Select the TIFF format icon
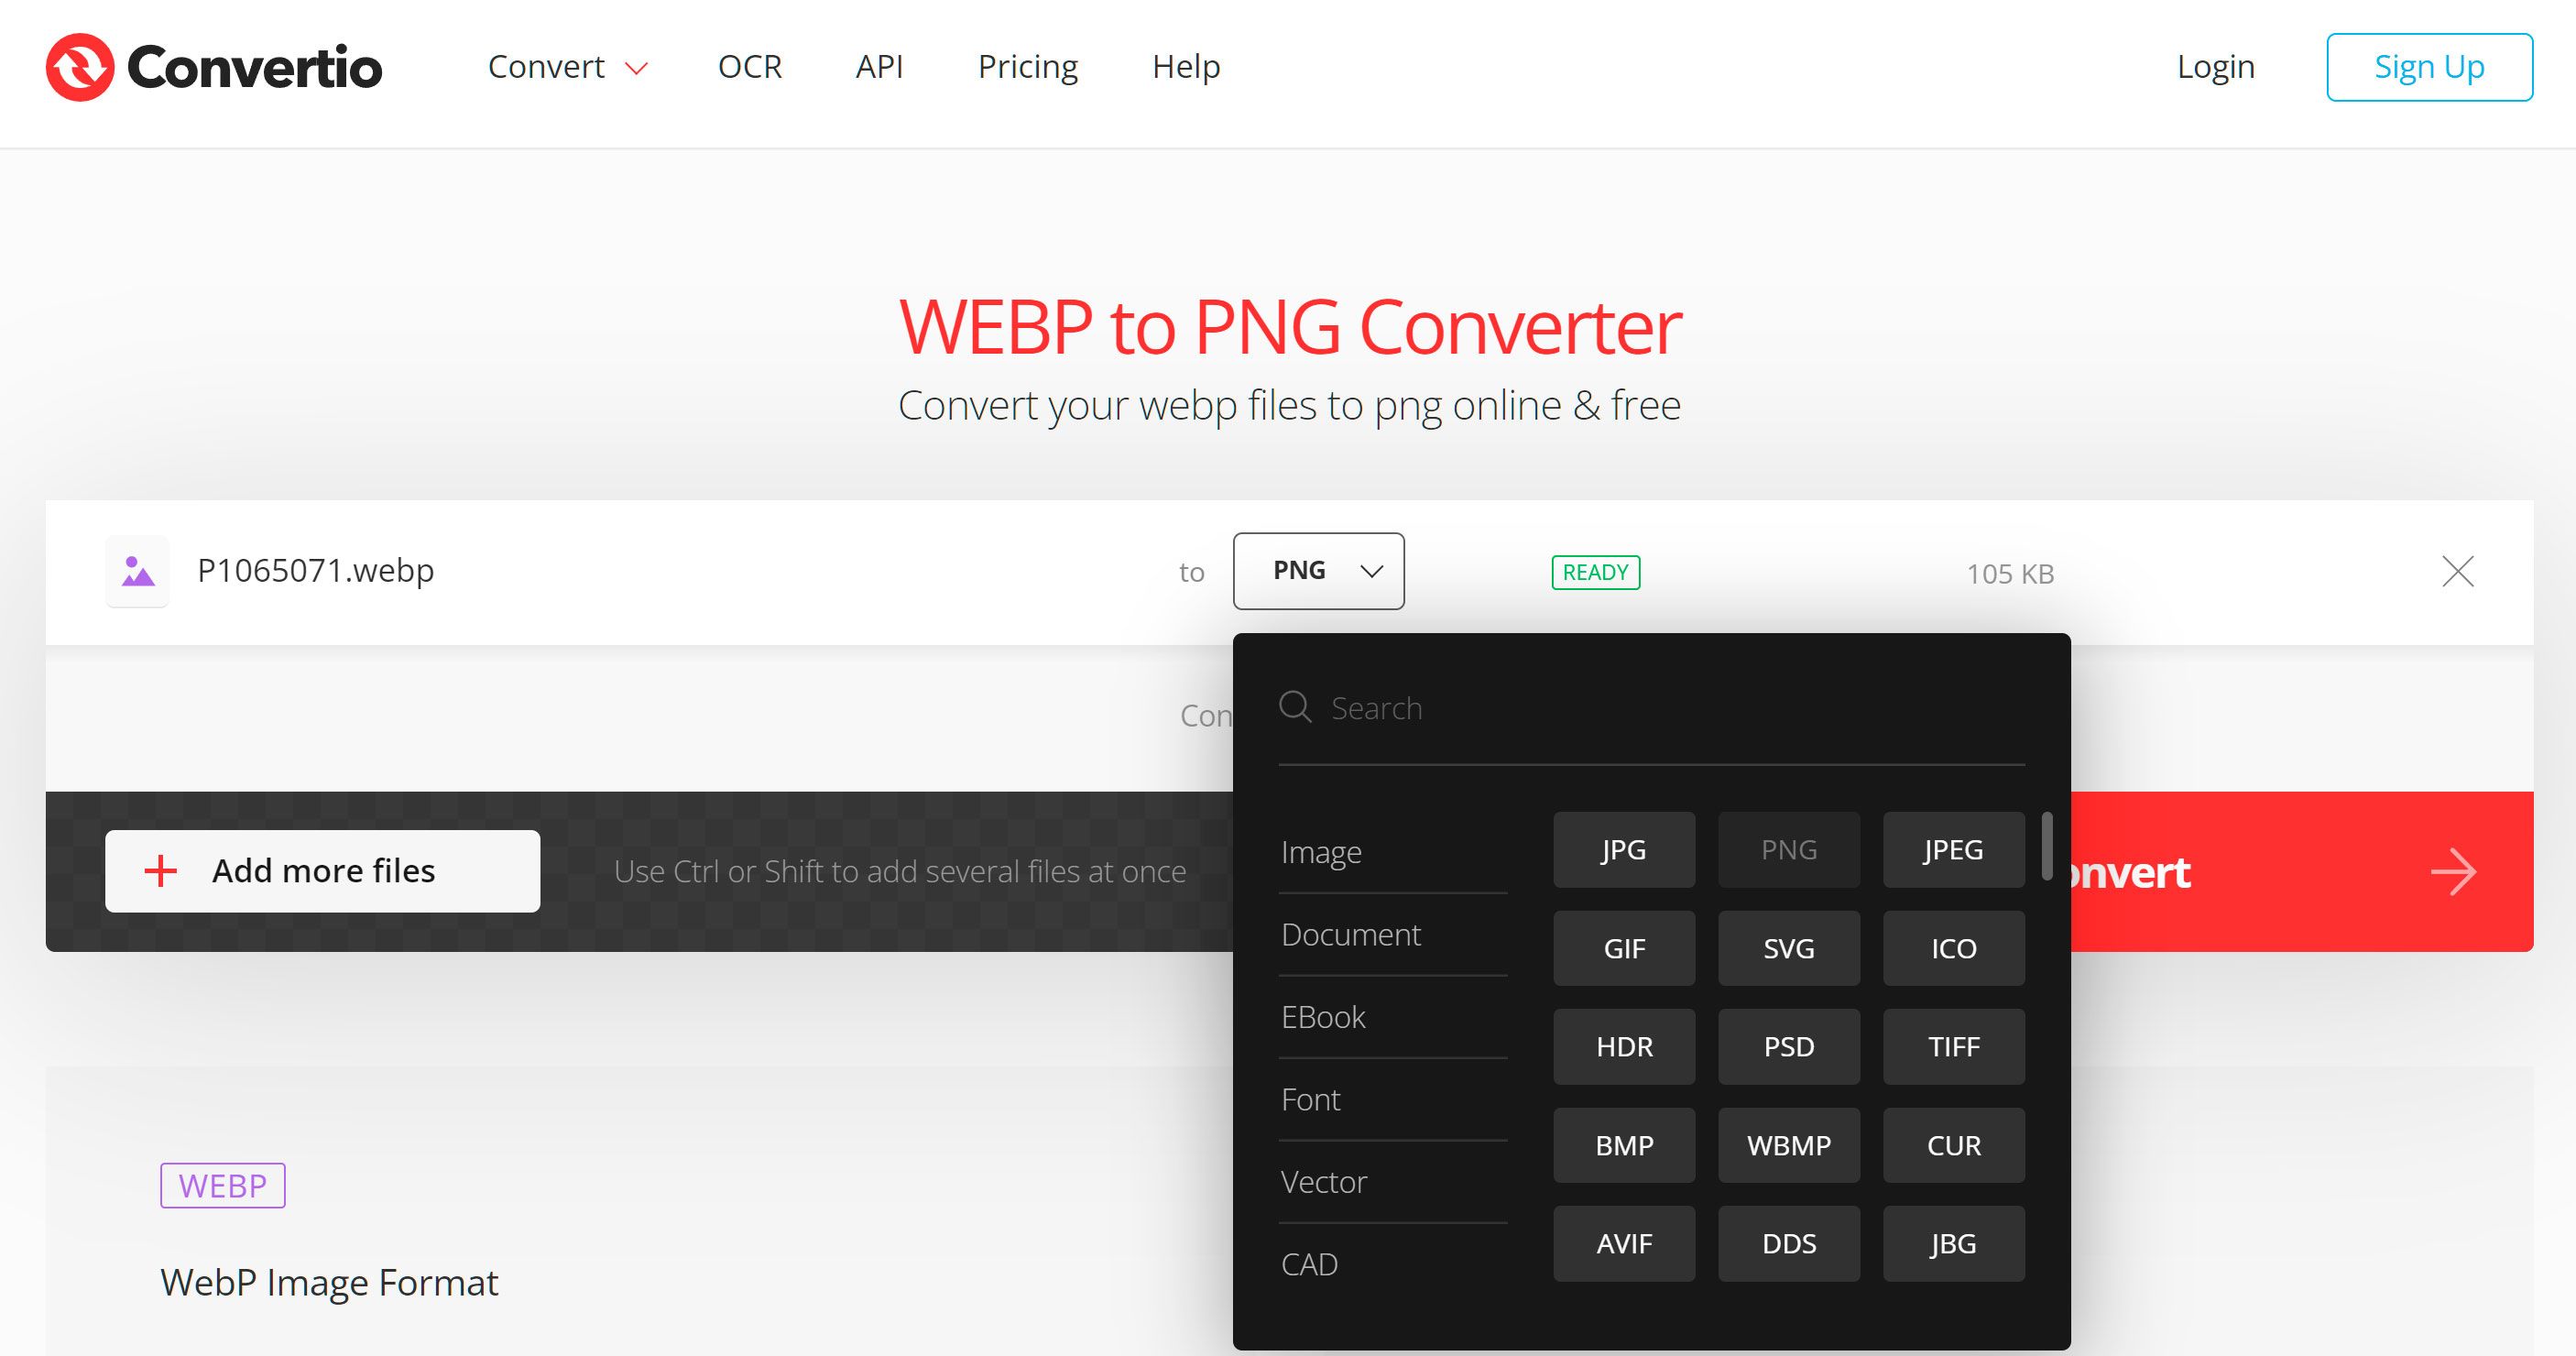This screenshot has height=1356, width=2576. tap(1952, 1046)
